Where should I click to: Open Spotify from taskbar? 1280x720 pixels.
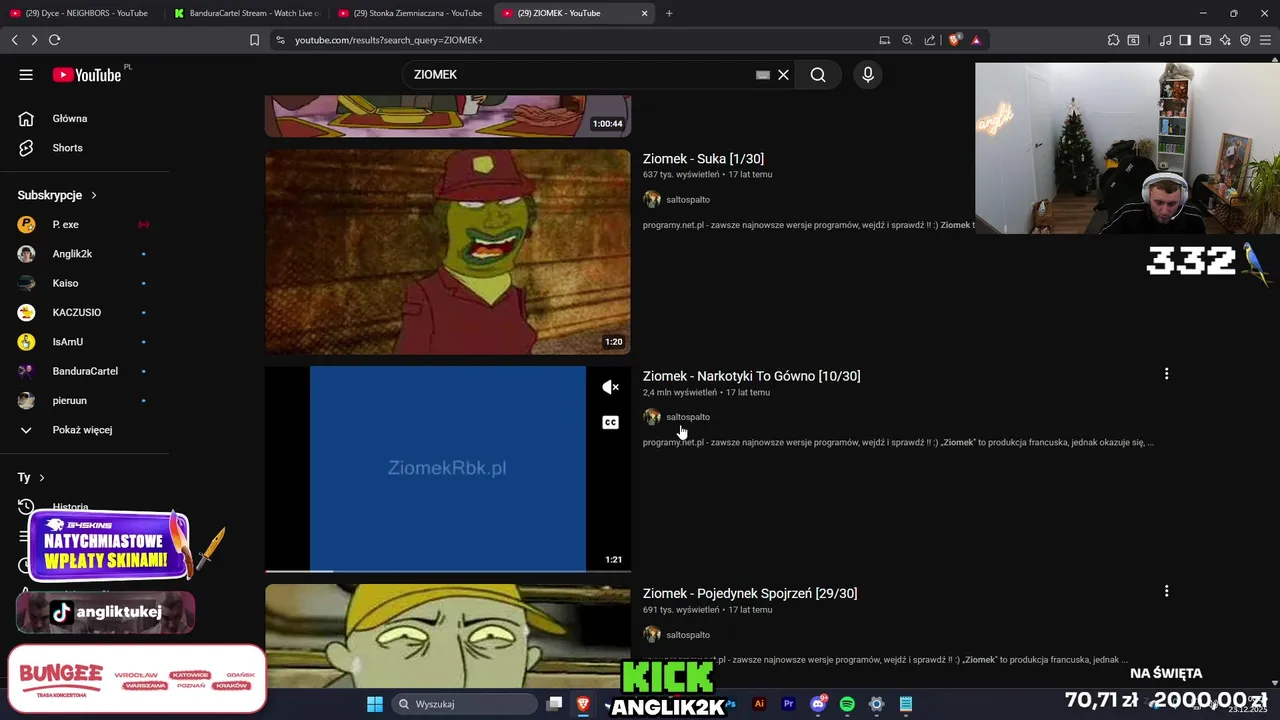pos(847,704)
